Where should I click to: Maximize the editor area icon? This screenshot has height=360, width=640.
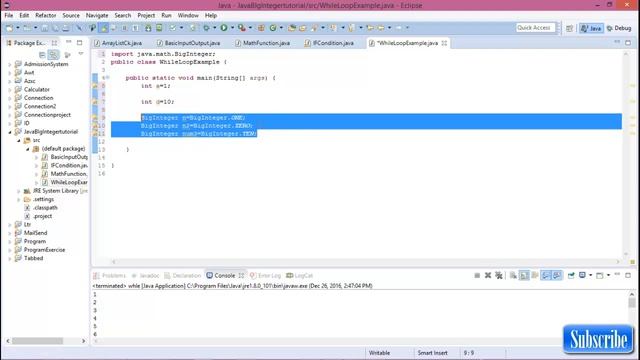pyautogui.click(x=628, y=42)
